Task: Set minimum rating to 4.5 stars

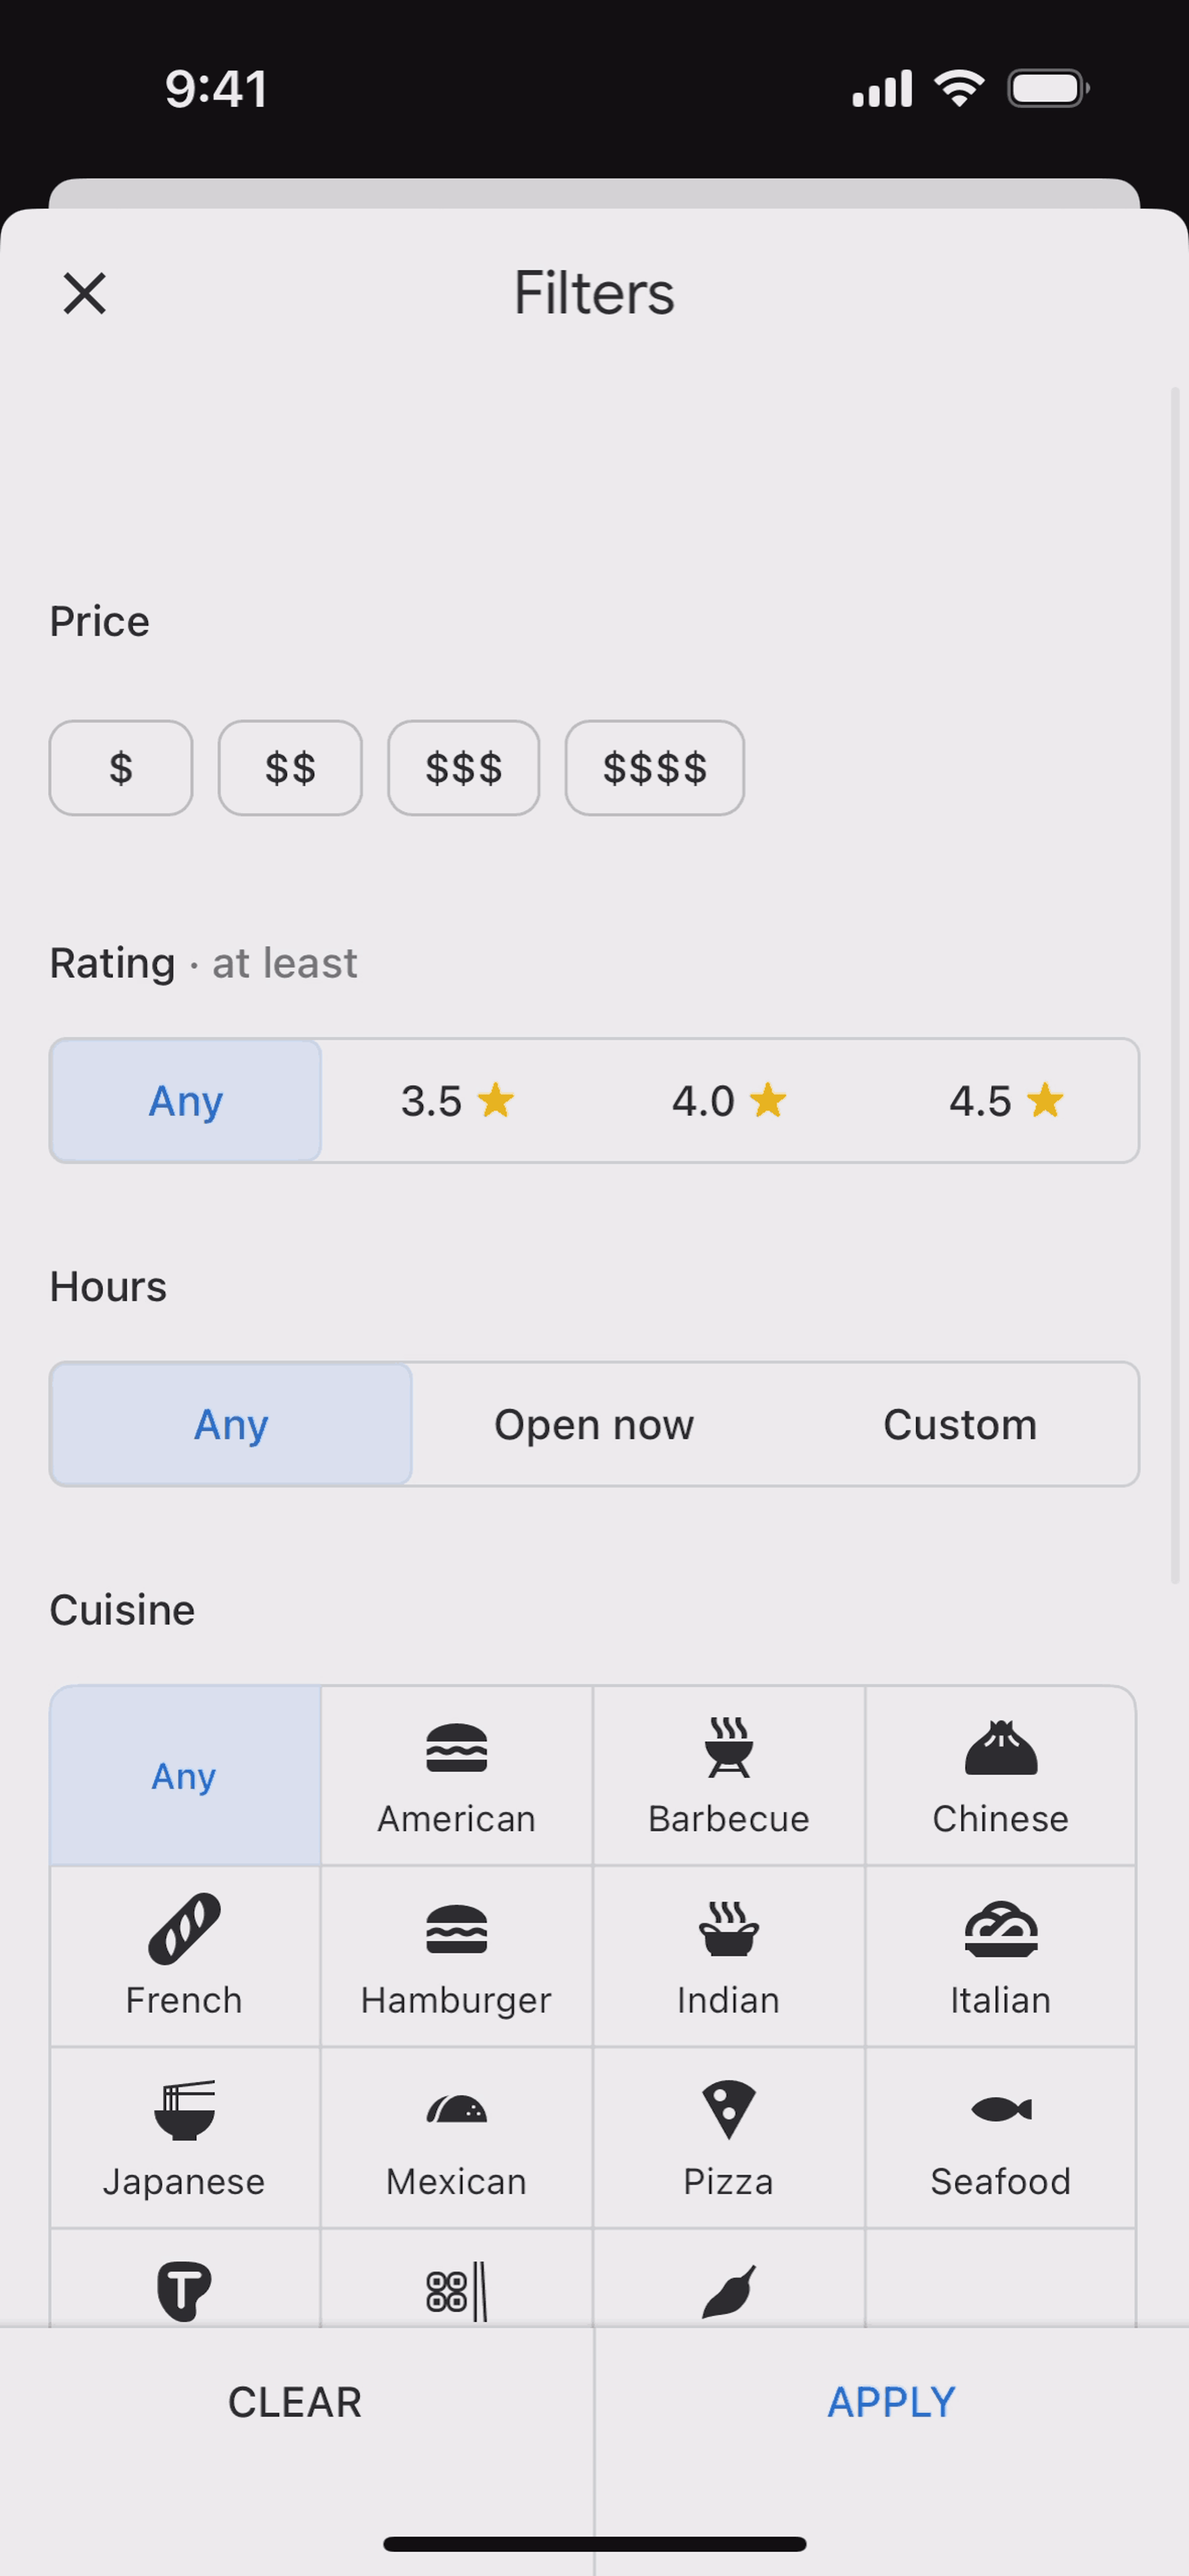Action: [x=1005, y=1101]
